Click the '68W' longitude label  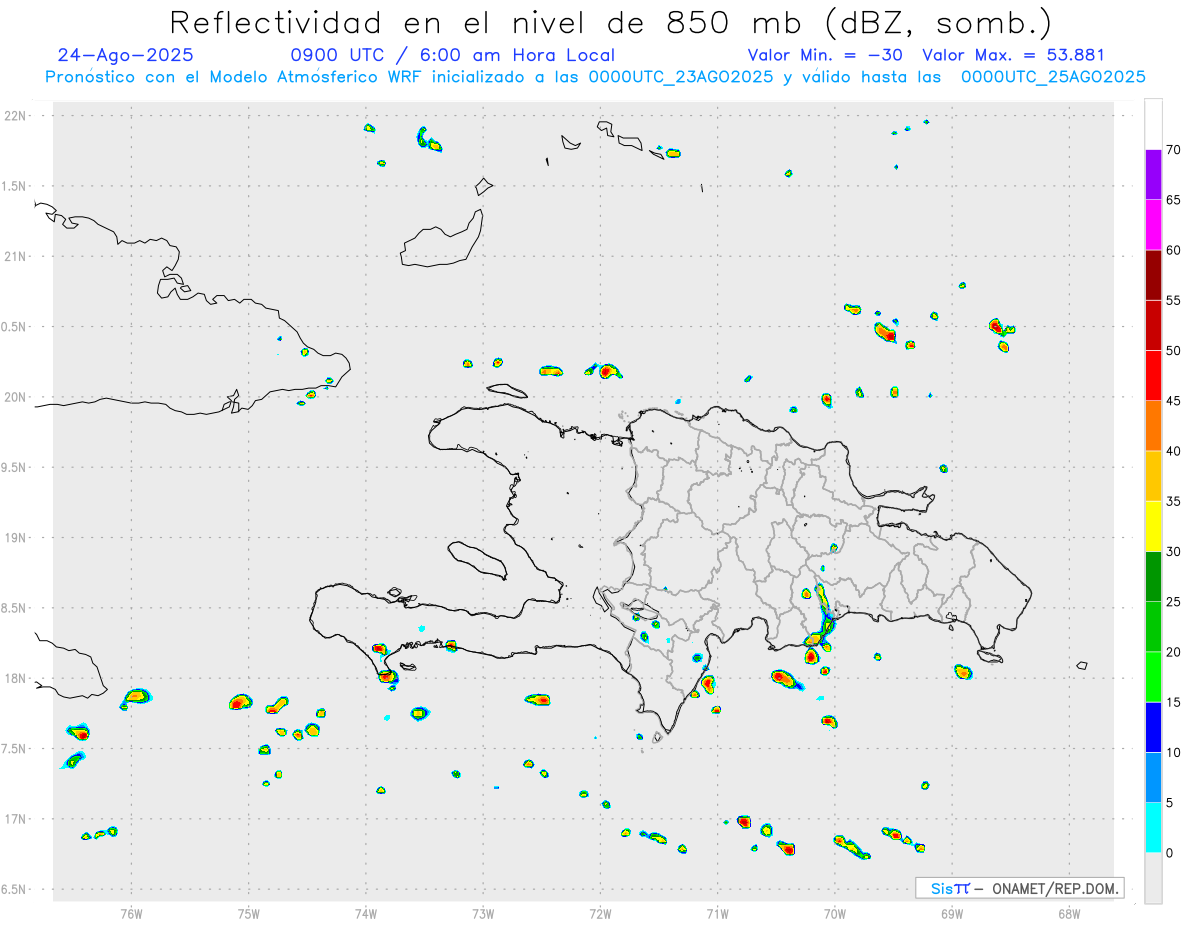coord(1069,913)
